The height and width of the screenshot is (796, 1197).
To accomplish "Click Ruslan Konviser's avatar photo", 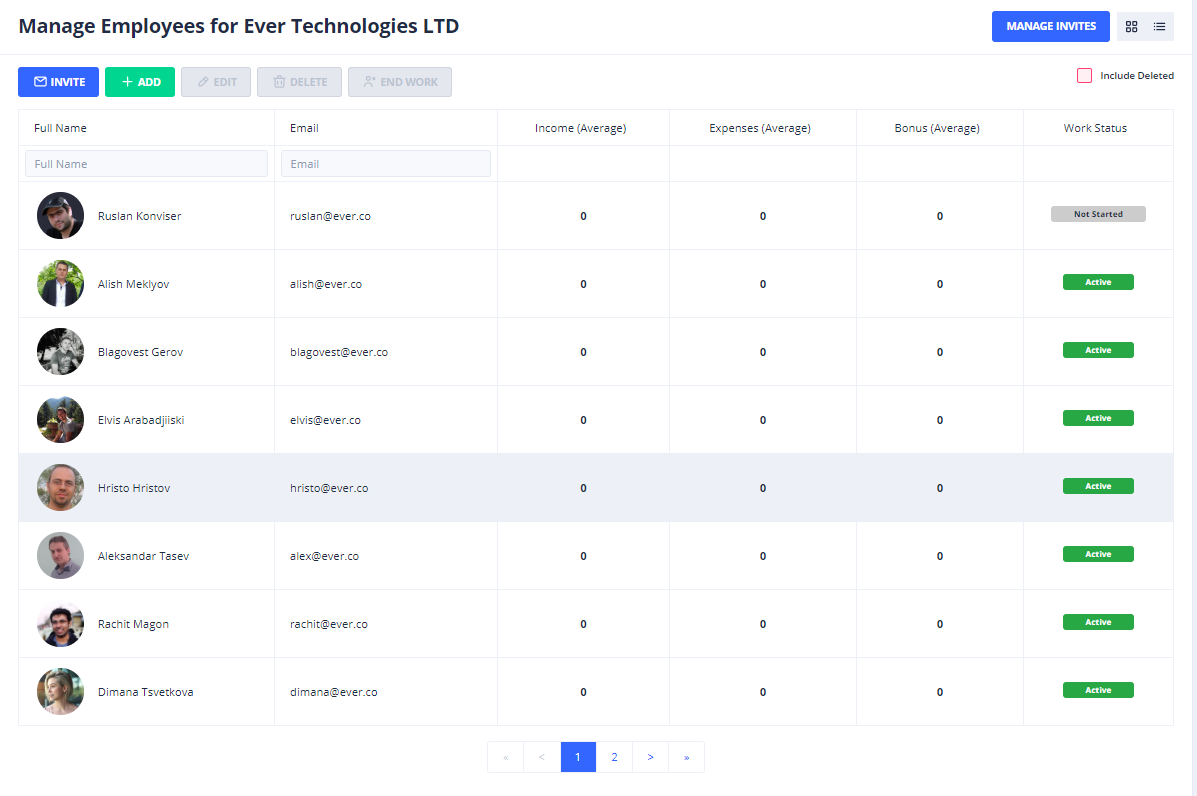I will [x=60, y=216].
